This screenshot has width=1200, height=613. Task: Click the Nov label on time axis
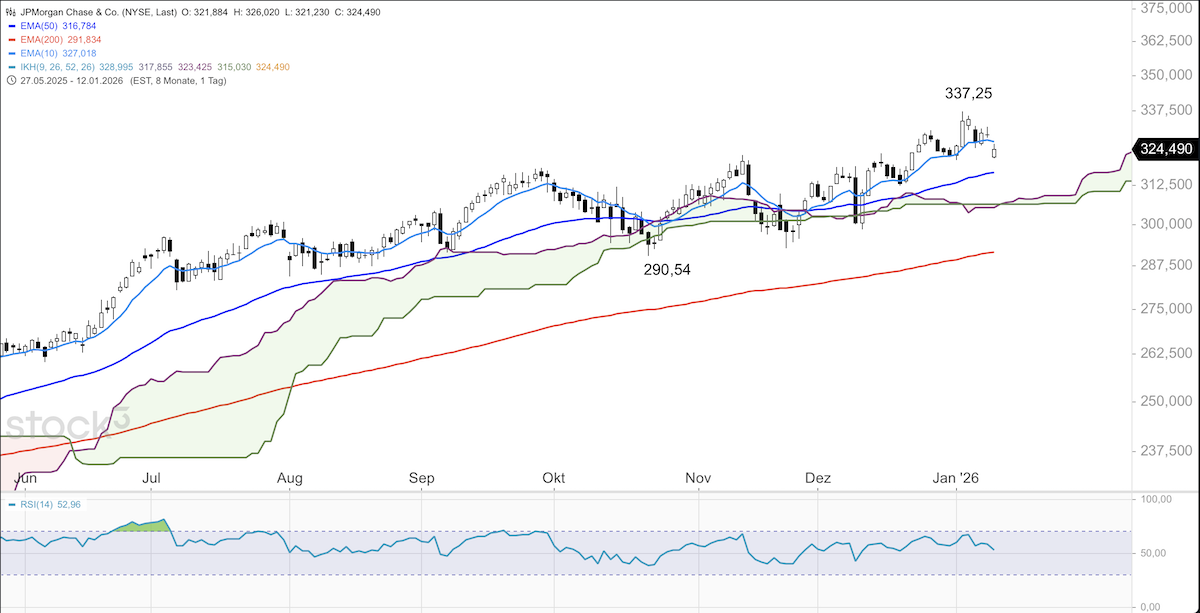698,479
